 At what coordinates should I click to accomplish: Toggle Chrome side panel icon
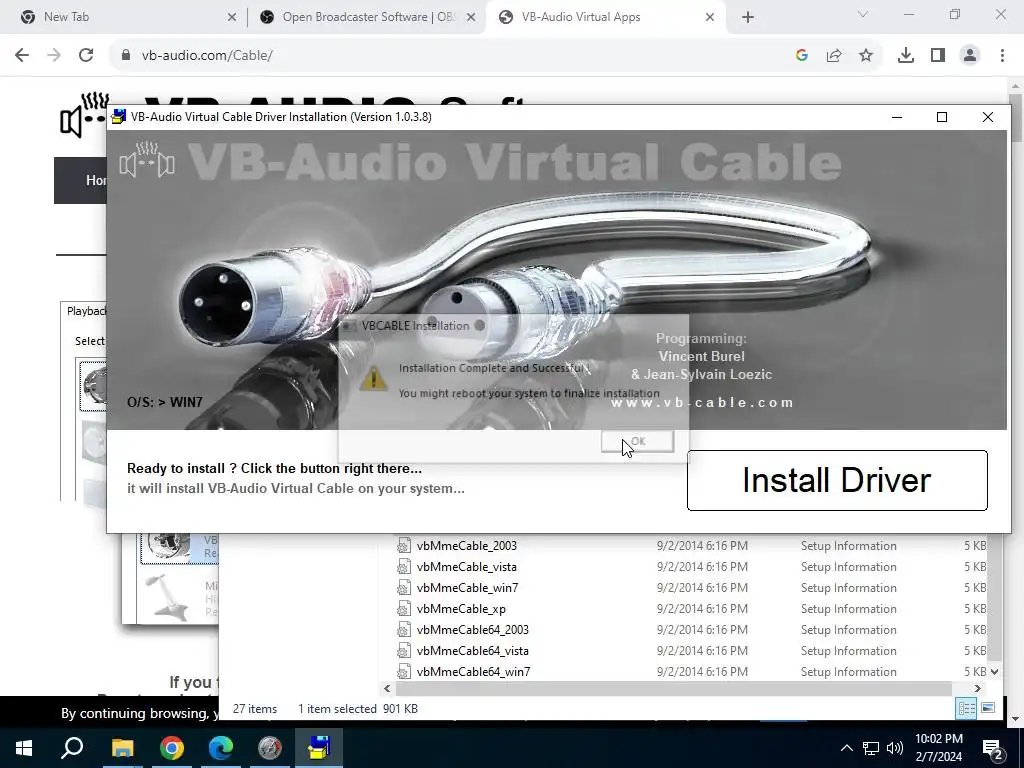point(938,56)
